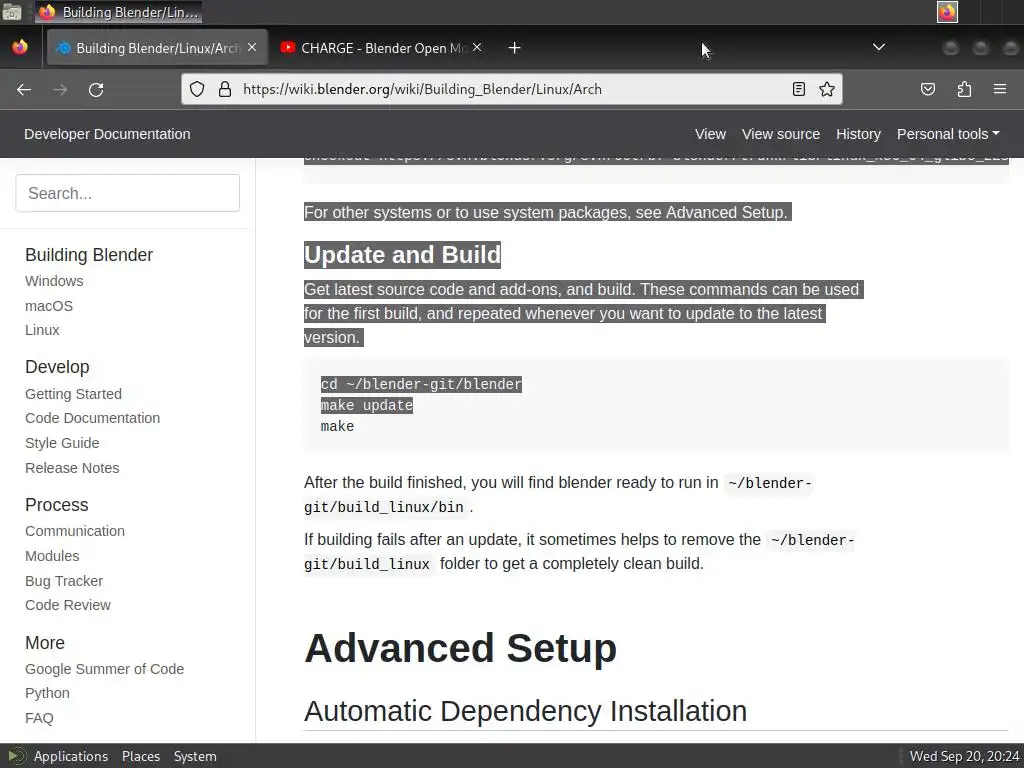Image resolution: width=1024 pixels, height=768 pixels.
Task: Open the Develop sidebar heading
Action: click(57, 367)
